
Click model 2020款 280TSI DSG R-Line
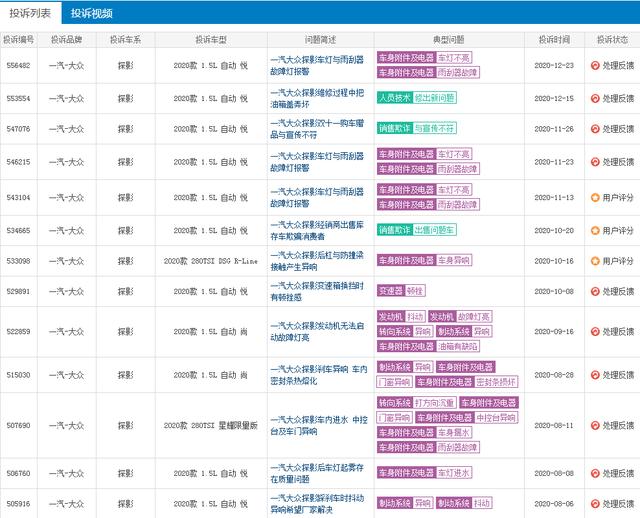click(x=211, y=261)
